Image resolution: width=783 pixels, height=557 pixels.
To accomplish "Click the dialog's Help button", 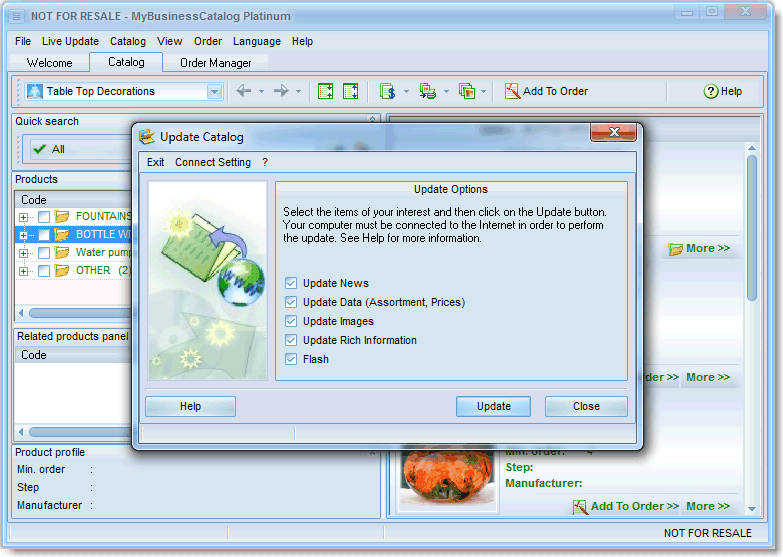I will (190, 406).
